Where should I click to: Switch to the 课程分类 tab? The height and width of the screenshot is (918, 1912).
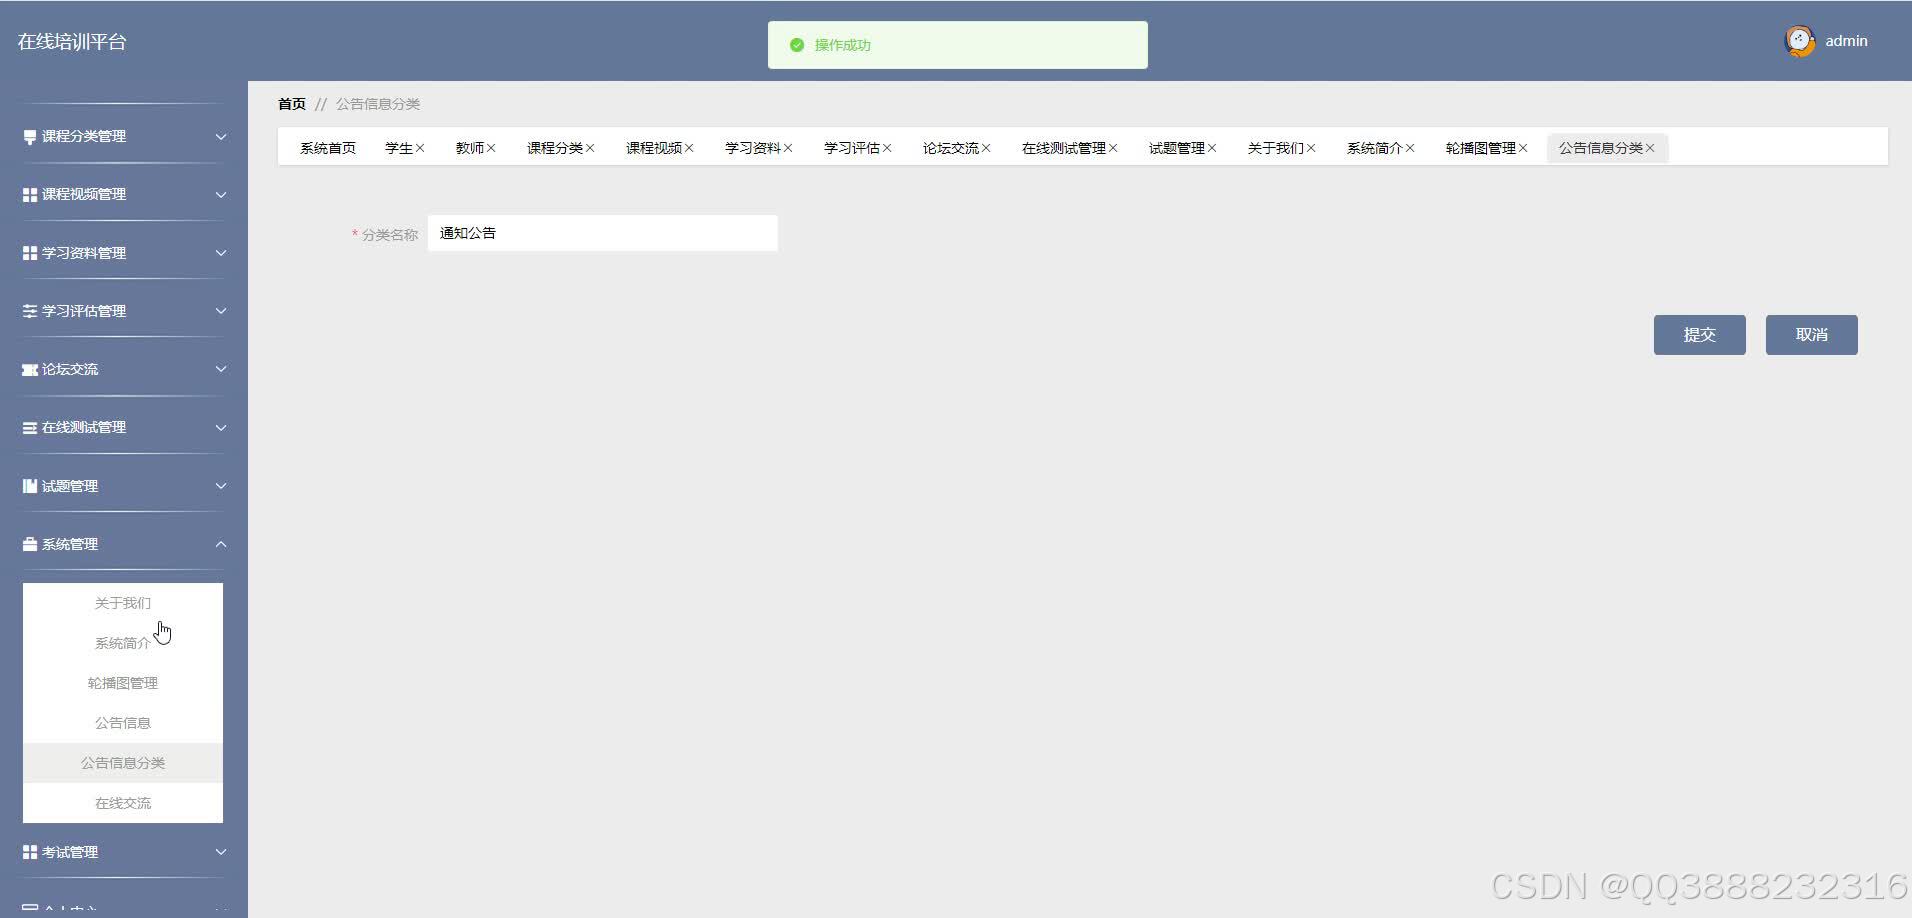click(555, 148)
